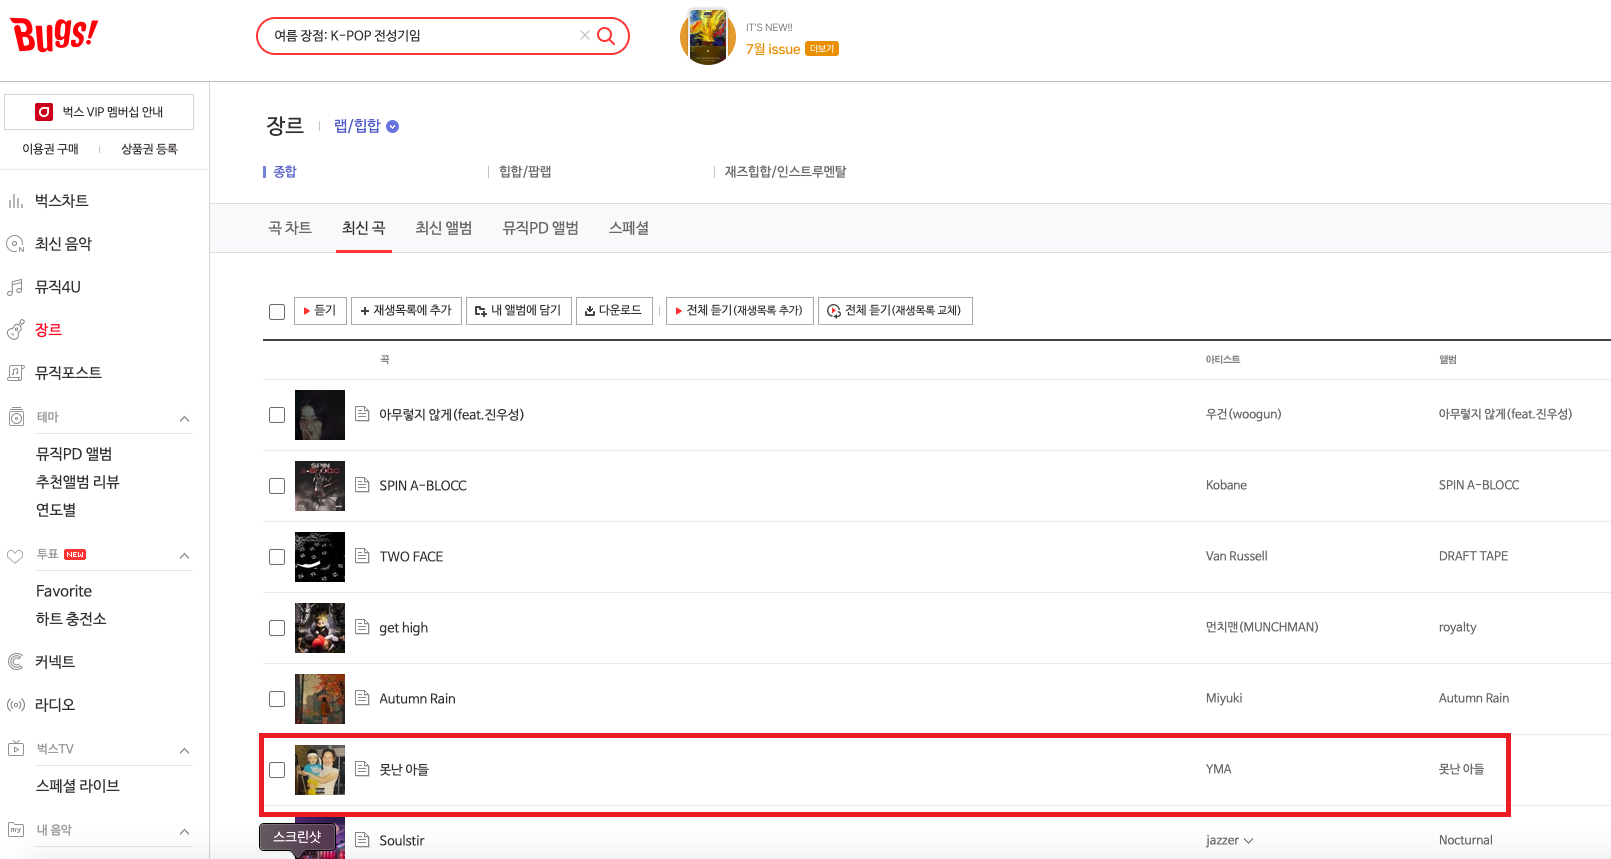1611x859 pixels.
Task: Open the 뮤직4U sidebar item
Action: point(57,287)
